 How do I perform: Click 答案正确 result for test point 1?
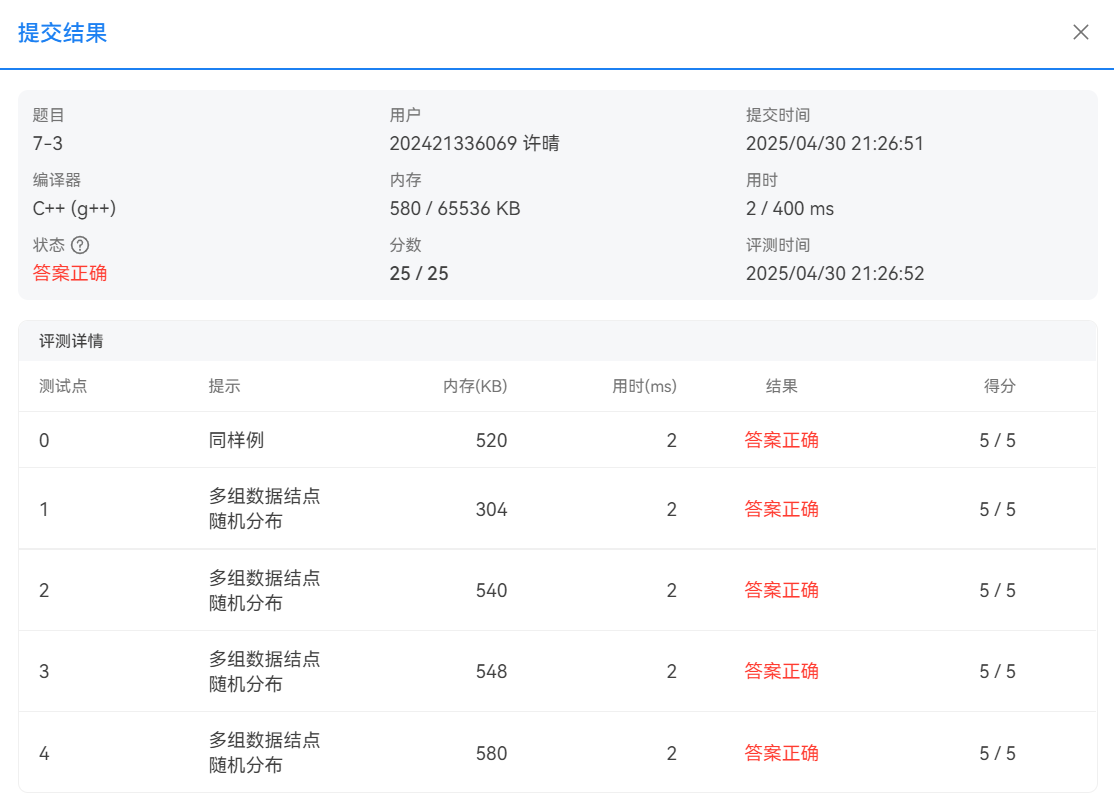[x=782, y=509]
